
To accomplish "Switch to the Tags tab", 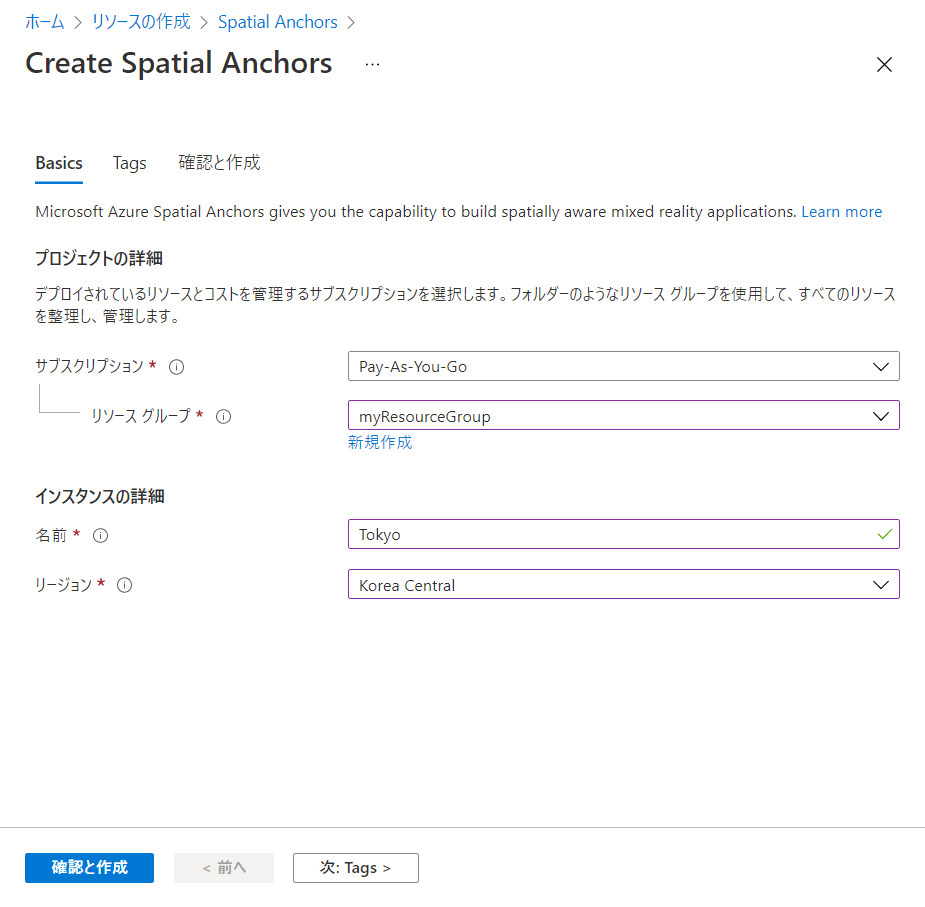I will (129, 163).
